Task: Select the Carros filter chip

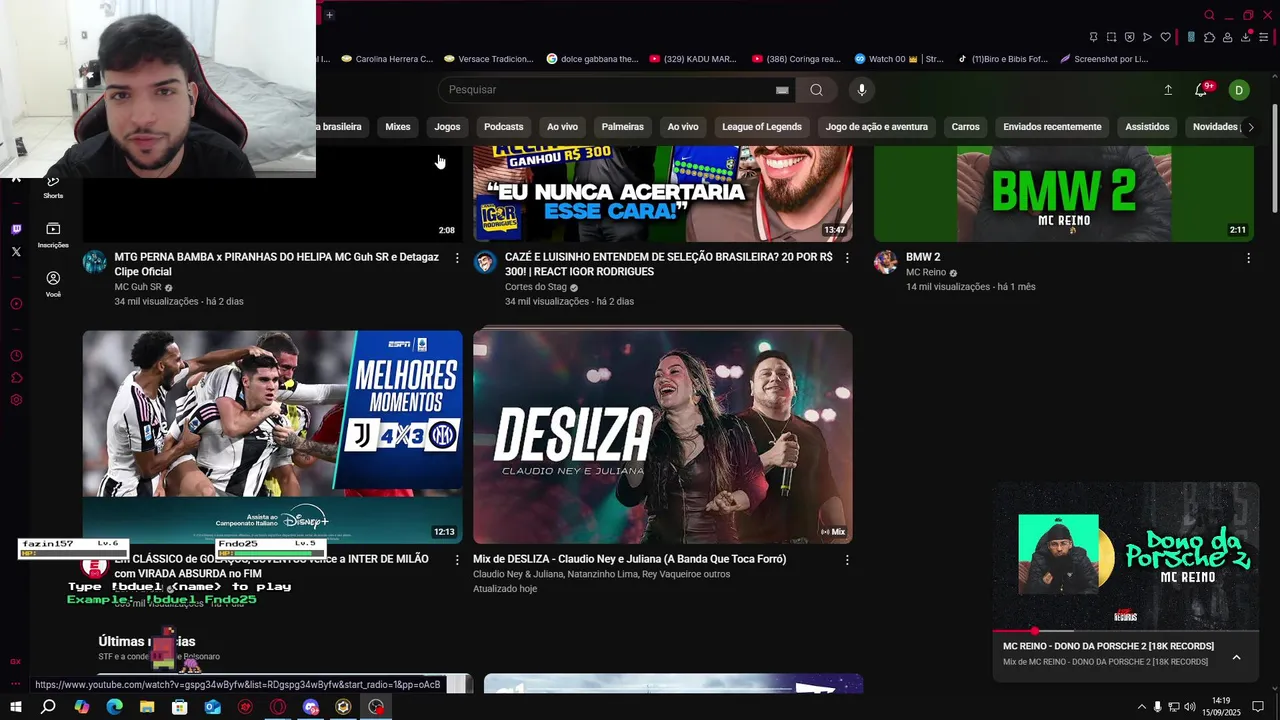Action: pyautogui.click(x=965, y=127)
